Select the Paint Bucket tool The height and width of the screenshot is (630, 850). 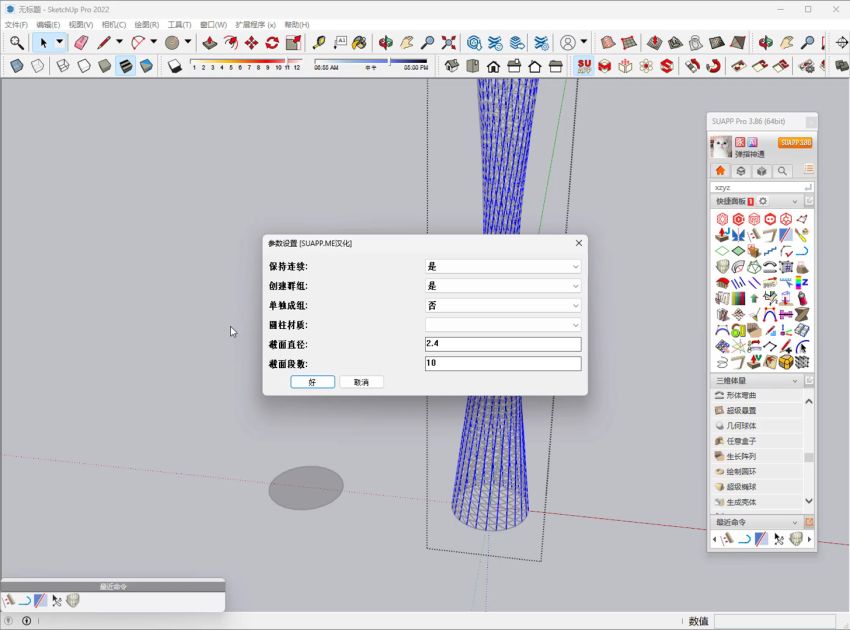359,42
